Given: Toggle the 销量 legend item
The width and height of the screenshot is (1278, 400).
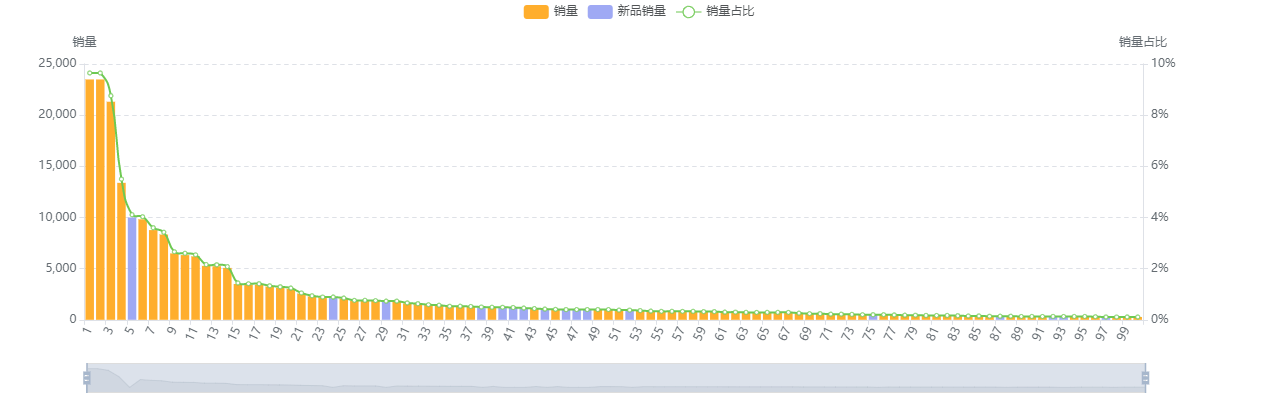Looking at the screenshot, I should coord(551,11).
